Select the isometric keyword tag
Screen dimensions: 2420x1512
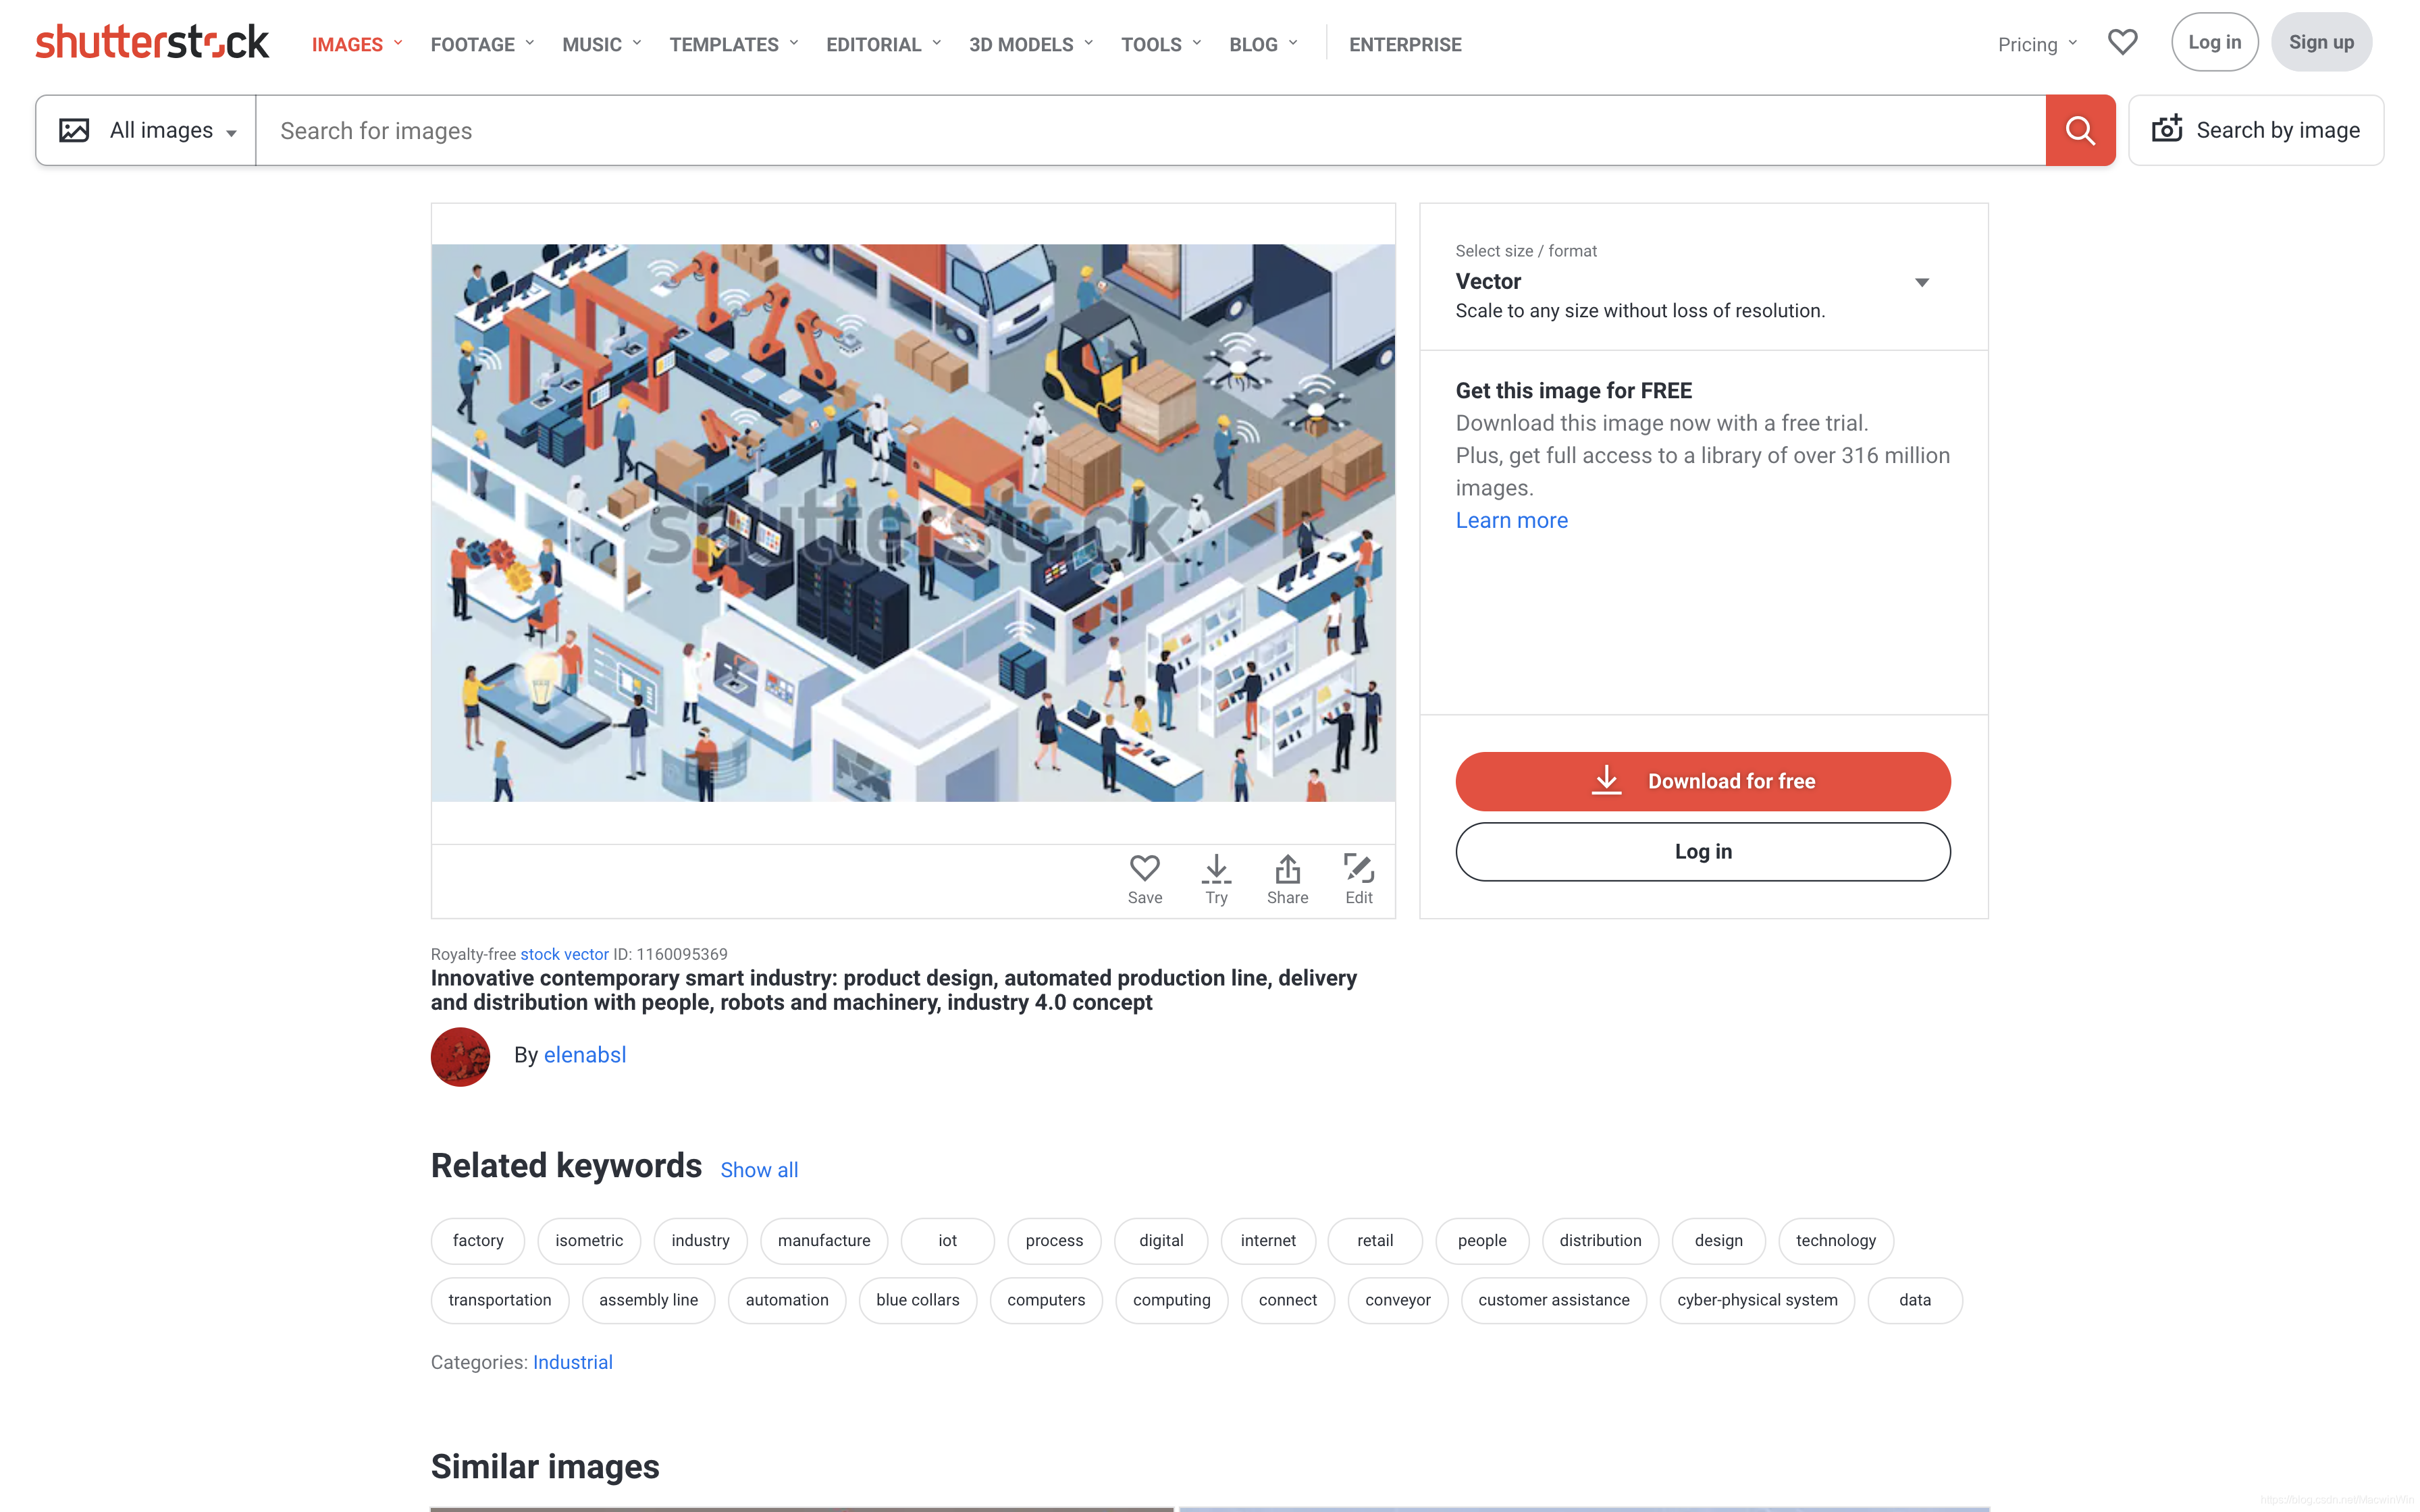[589, 1240]
